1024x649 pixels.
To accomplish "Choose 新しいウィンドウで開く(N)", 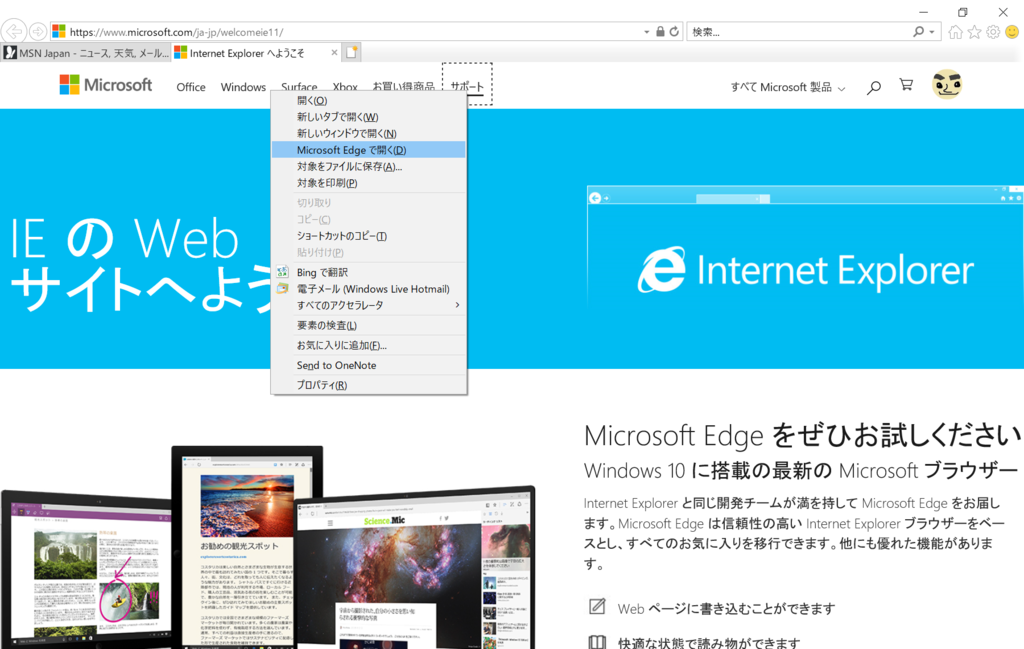I will [369, 133].
